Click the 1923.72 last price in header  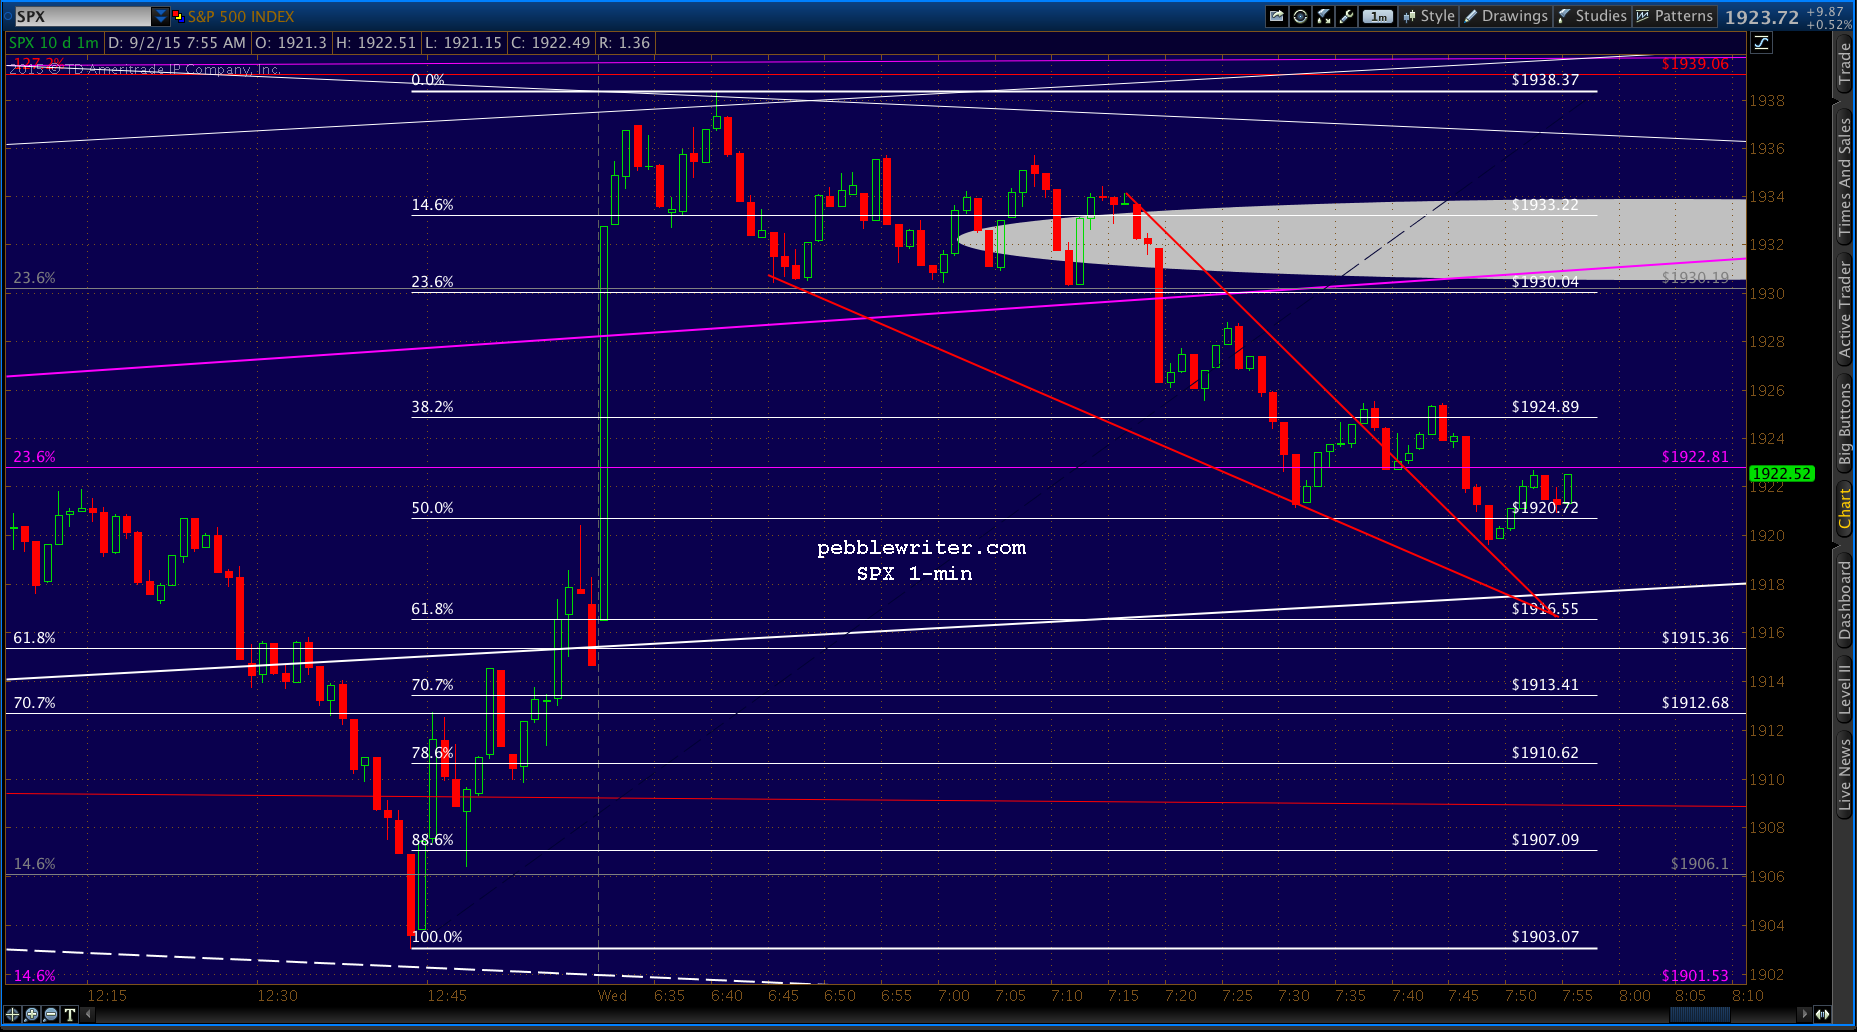coord(1761,17)
